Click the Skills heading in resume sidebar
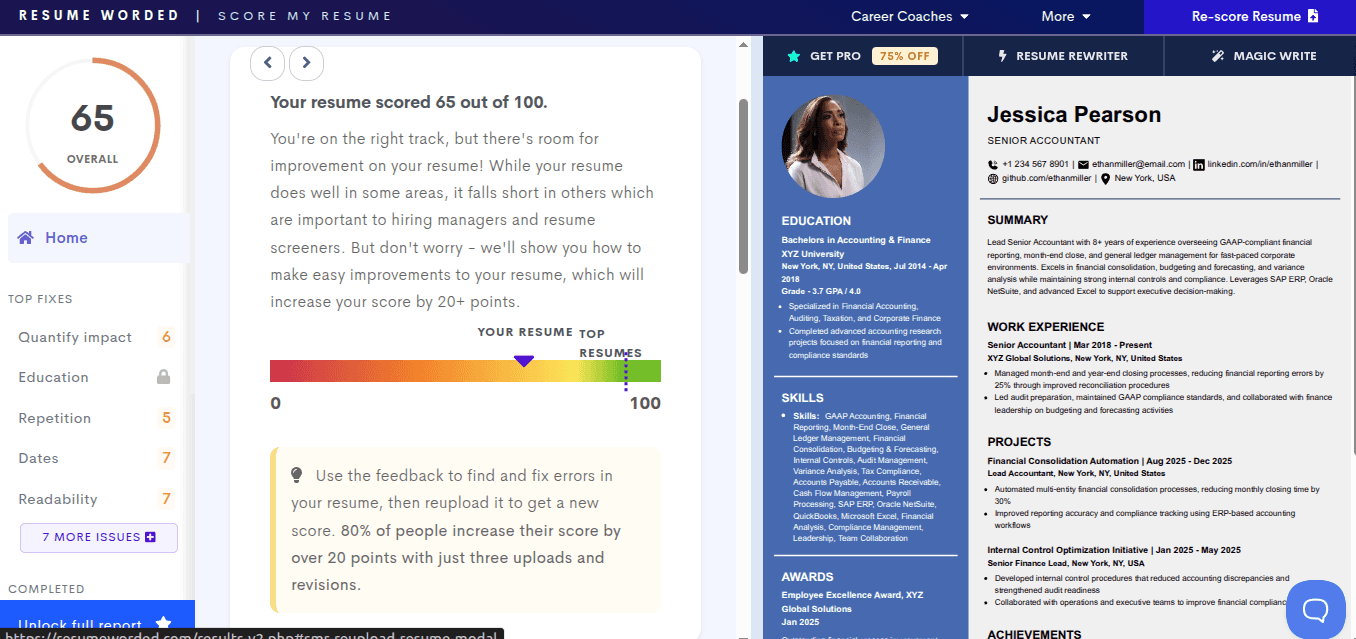This screenshot has height=639, width=1356. click(x=802, y=398)
